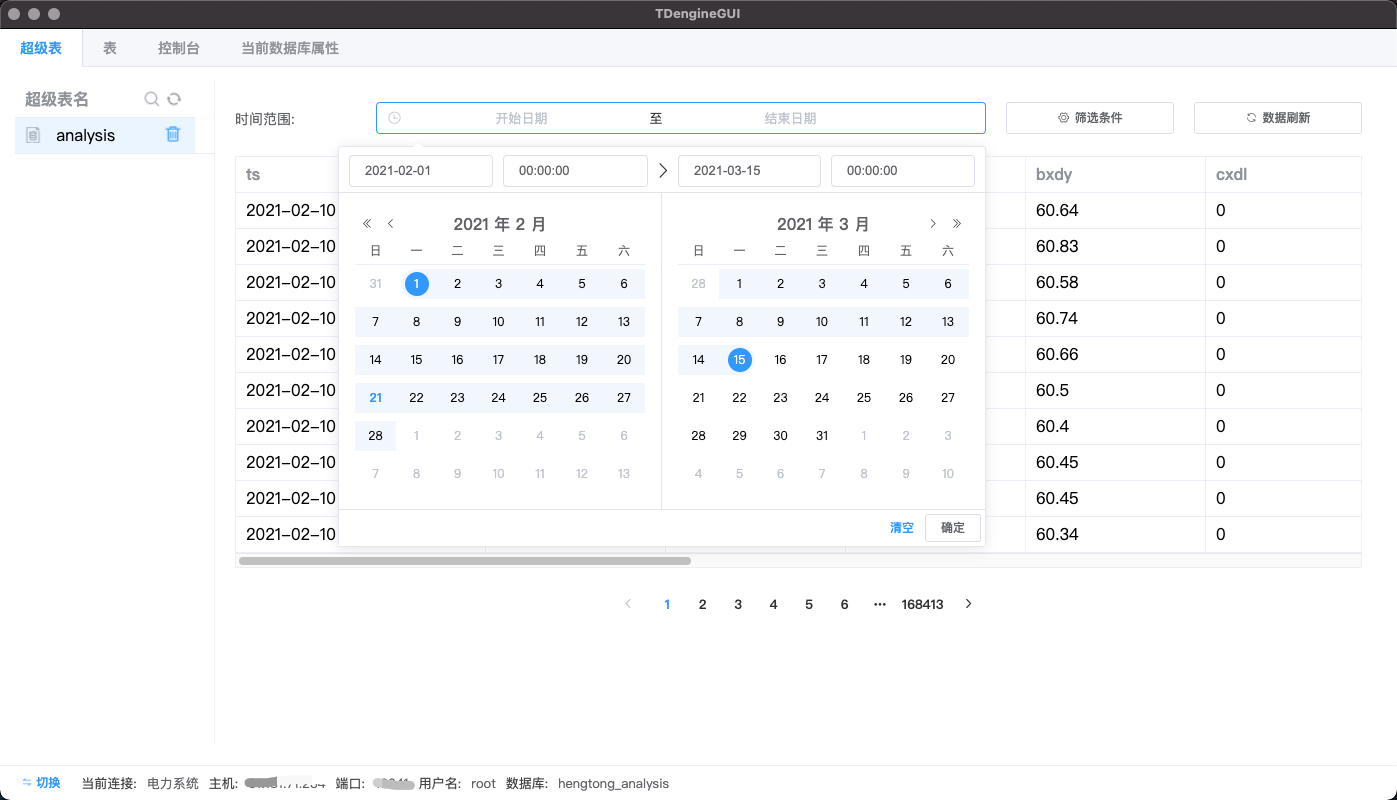Viewport: 1397px width, 800px height.
Task: Delete the analysis super table
Action: point(173,134)
